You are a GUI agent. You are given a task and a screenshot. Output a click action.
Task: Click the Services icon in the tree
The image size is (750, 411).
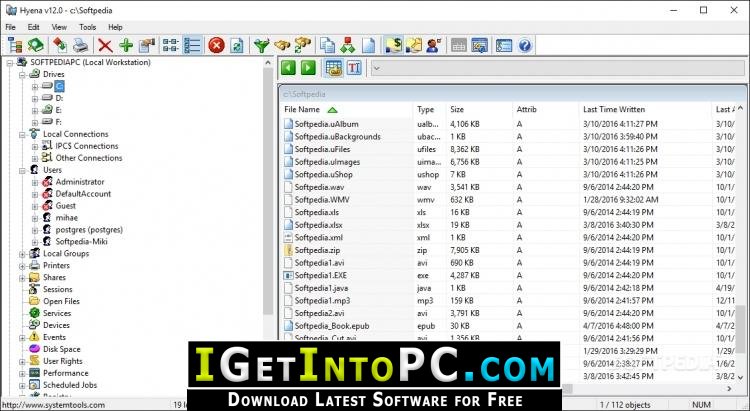tap(33, 313)
